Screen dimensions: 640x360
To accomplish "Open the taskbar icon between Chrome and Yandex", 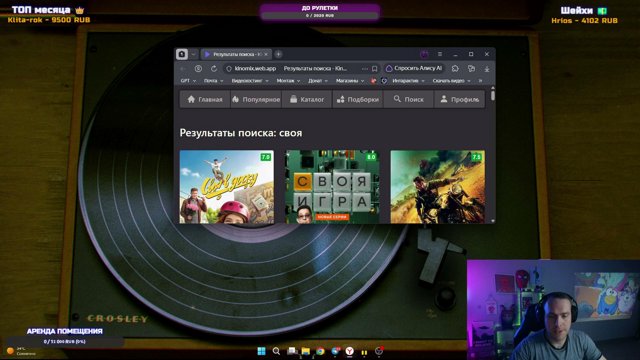I will pos(336,351).
